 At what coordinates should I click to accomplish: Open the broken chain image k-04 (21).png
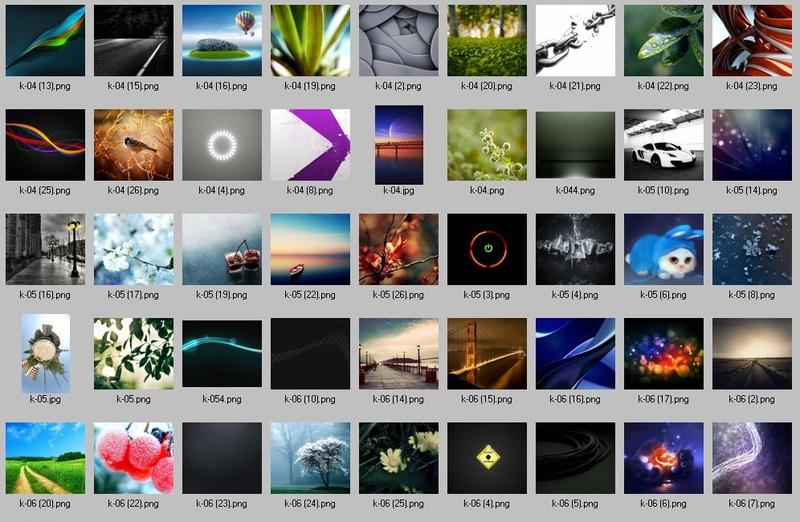tap(575, 40)
